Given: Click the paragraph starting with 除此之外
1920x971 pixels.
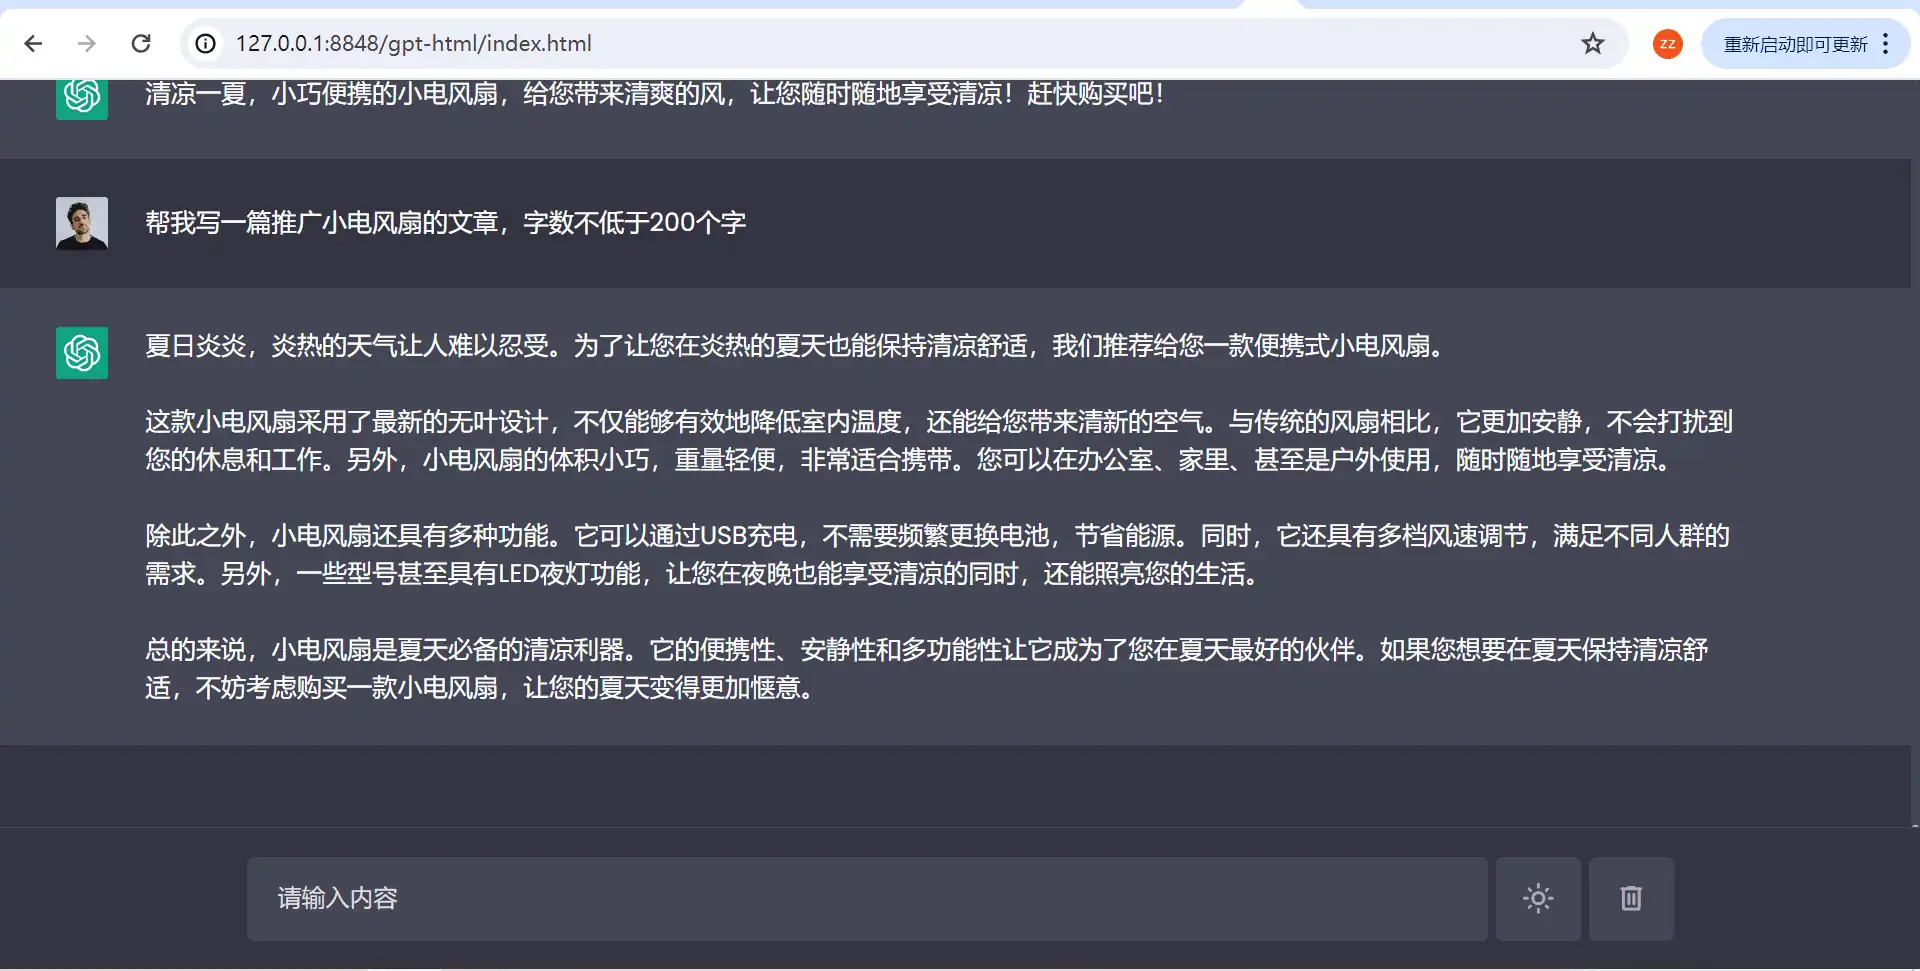Looking at the screenshot, I should 936,554.
